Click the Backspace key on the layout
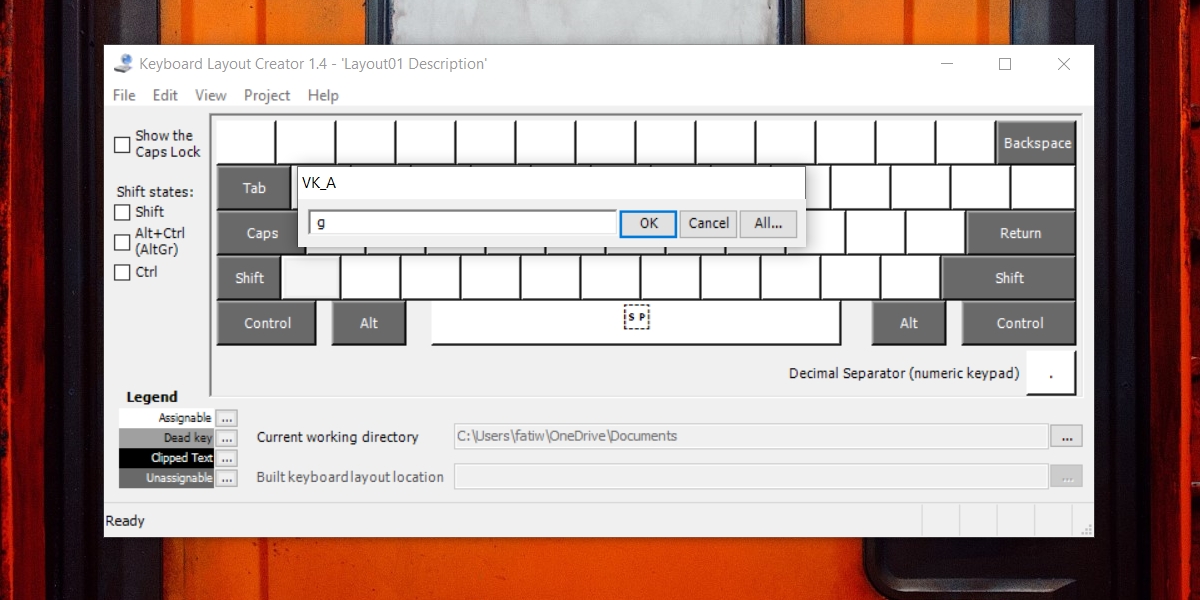 coord(1036,142)
